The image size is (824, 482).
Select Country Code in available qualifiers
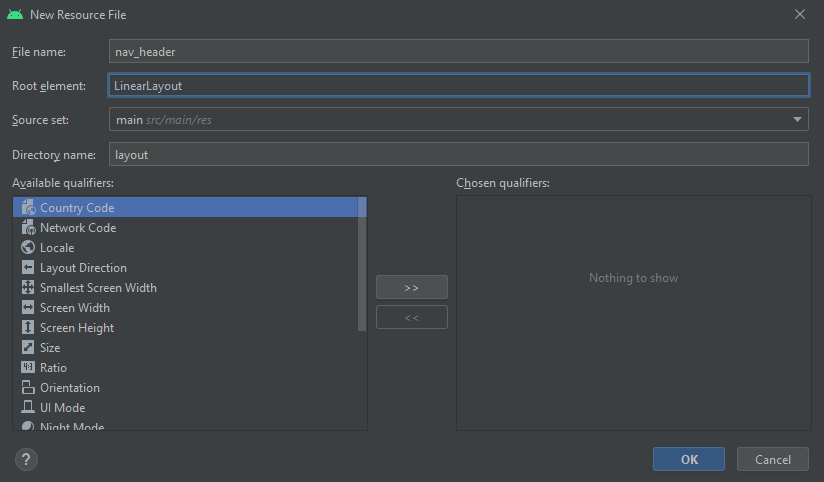click(x=185, y=208)
